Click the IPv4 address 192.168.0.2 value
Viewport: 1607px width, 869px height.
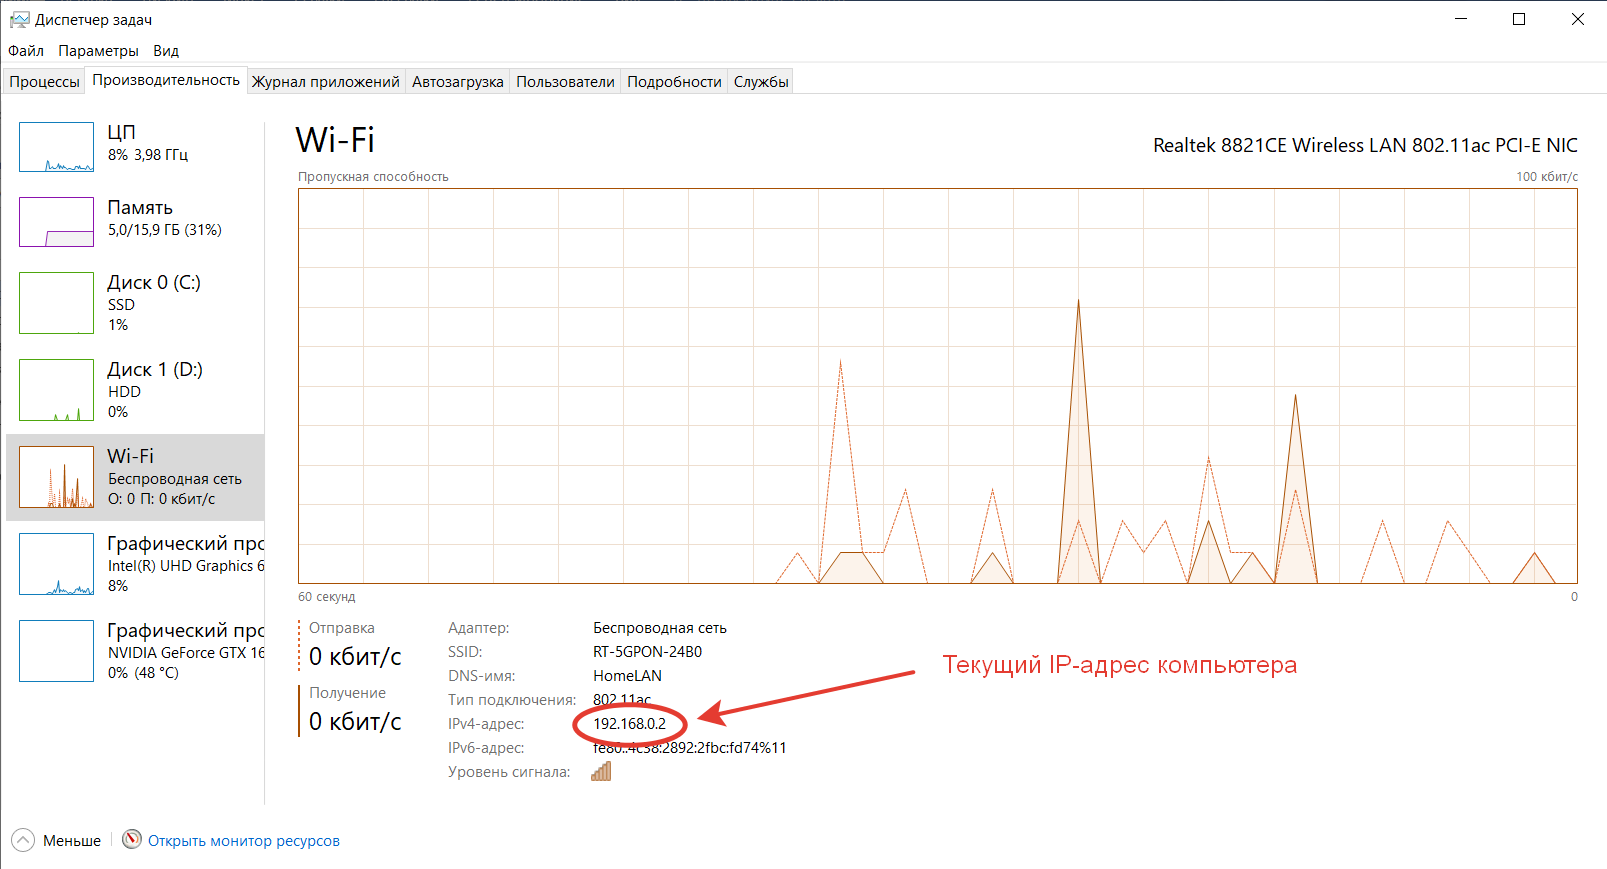pos(629,724)
